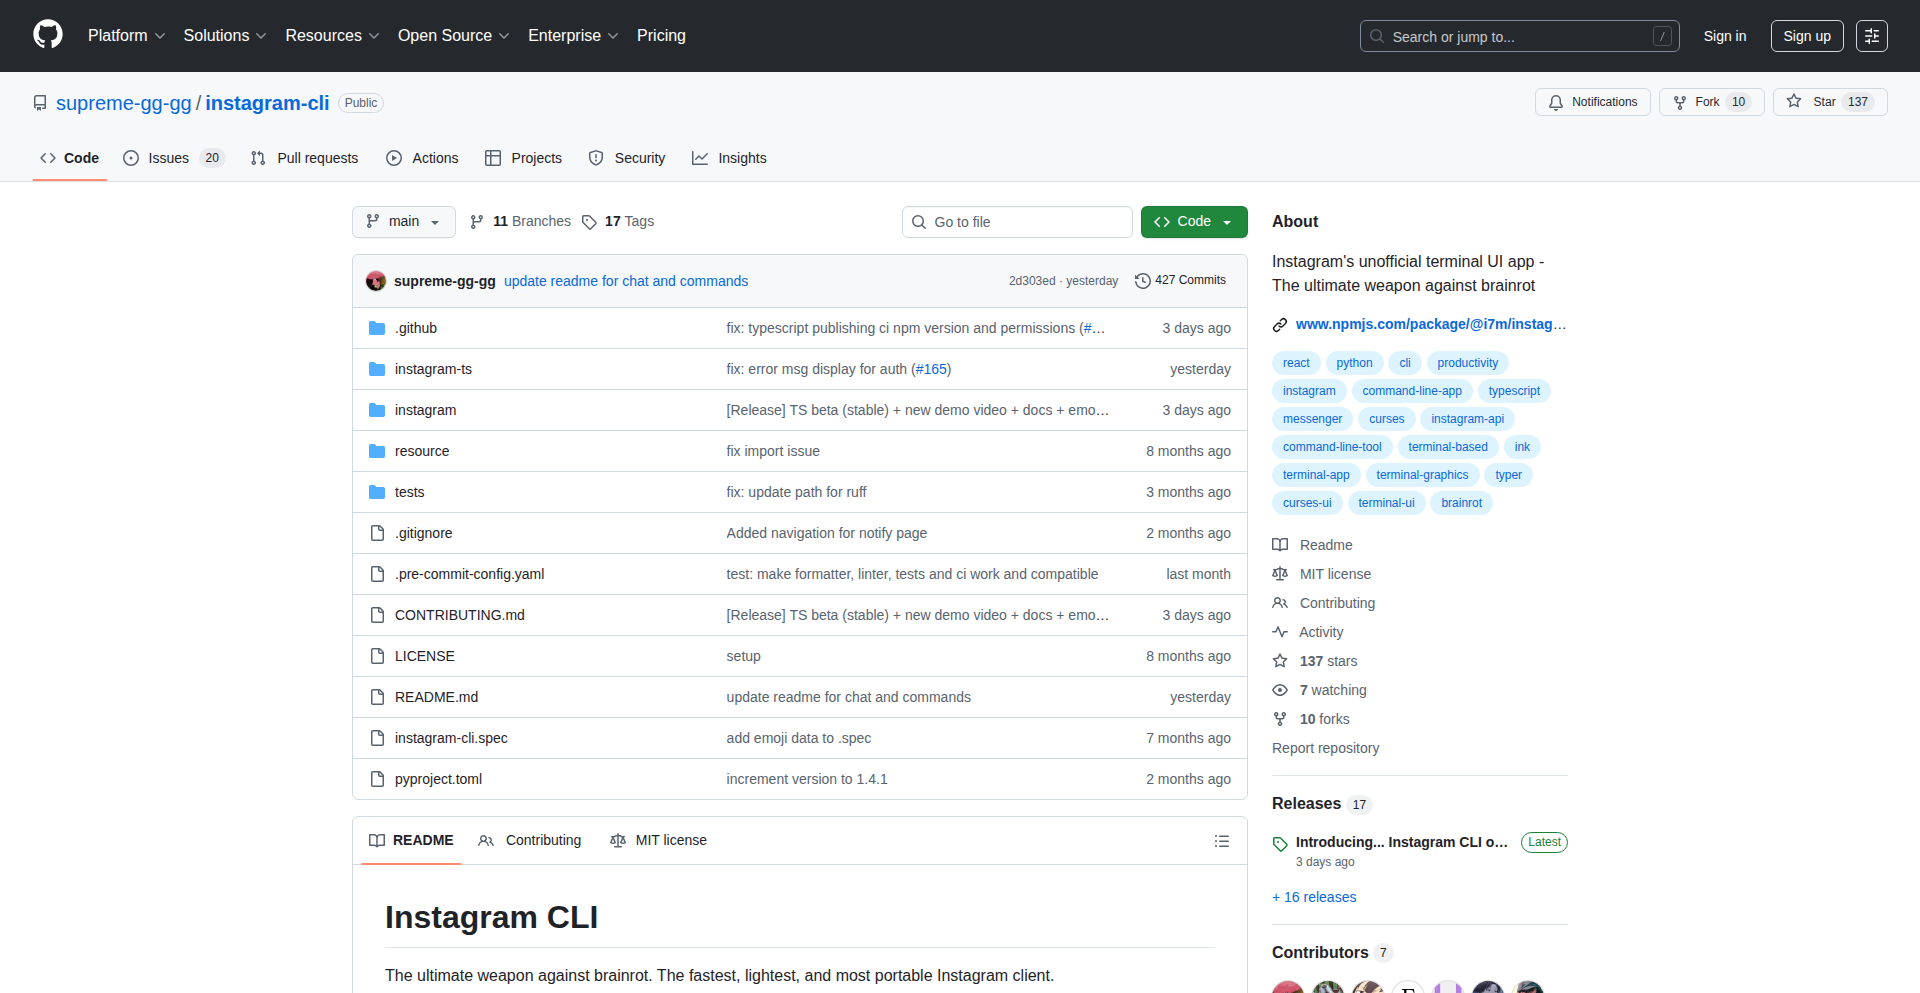Click the Notifications button
Screen dimensions: 1920x993
(1593, 102)
